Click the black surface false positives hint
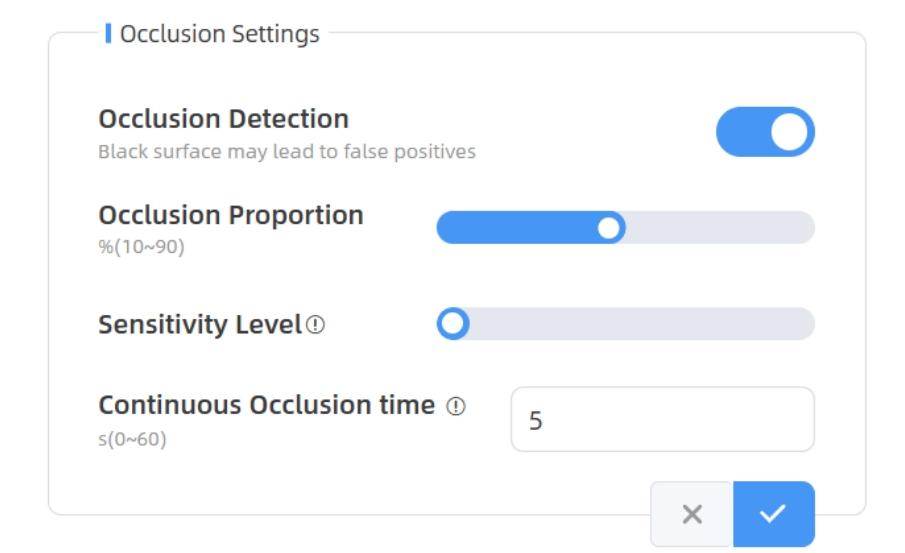This screenshot has width=905, height=553. click(286, 152)
